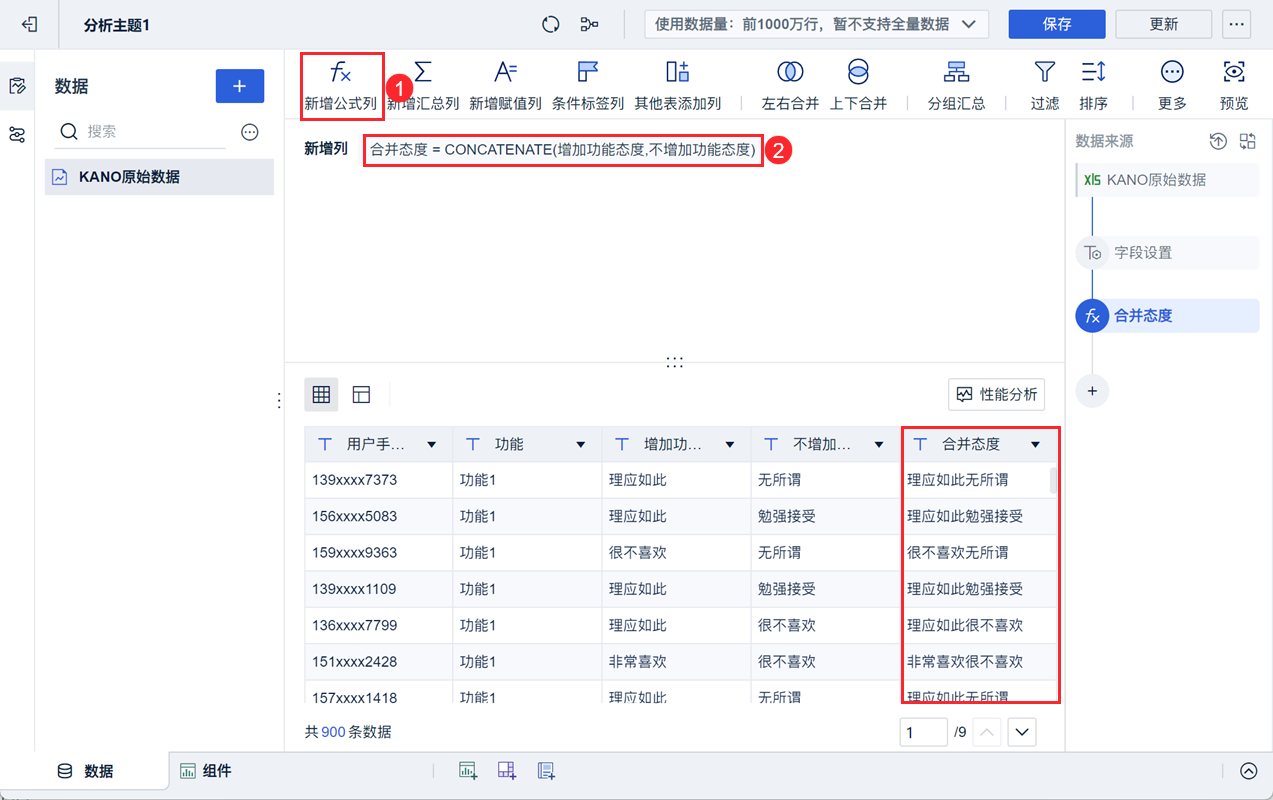Select the 新增公式列 tool
Viewport: 1273px width, 800px height.
[x=341, y=85]
